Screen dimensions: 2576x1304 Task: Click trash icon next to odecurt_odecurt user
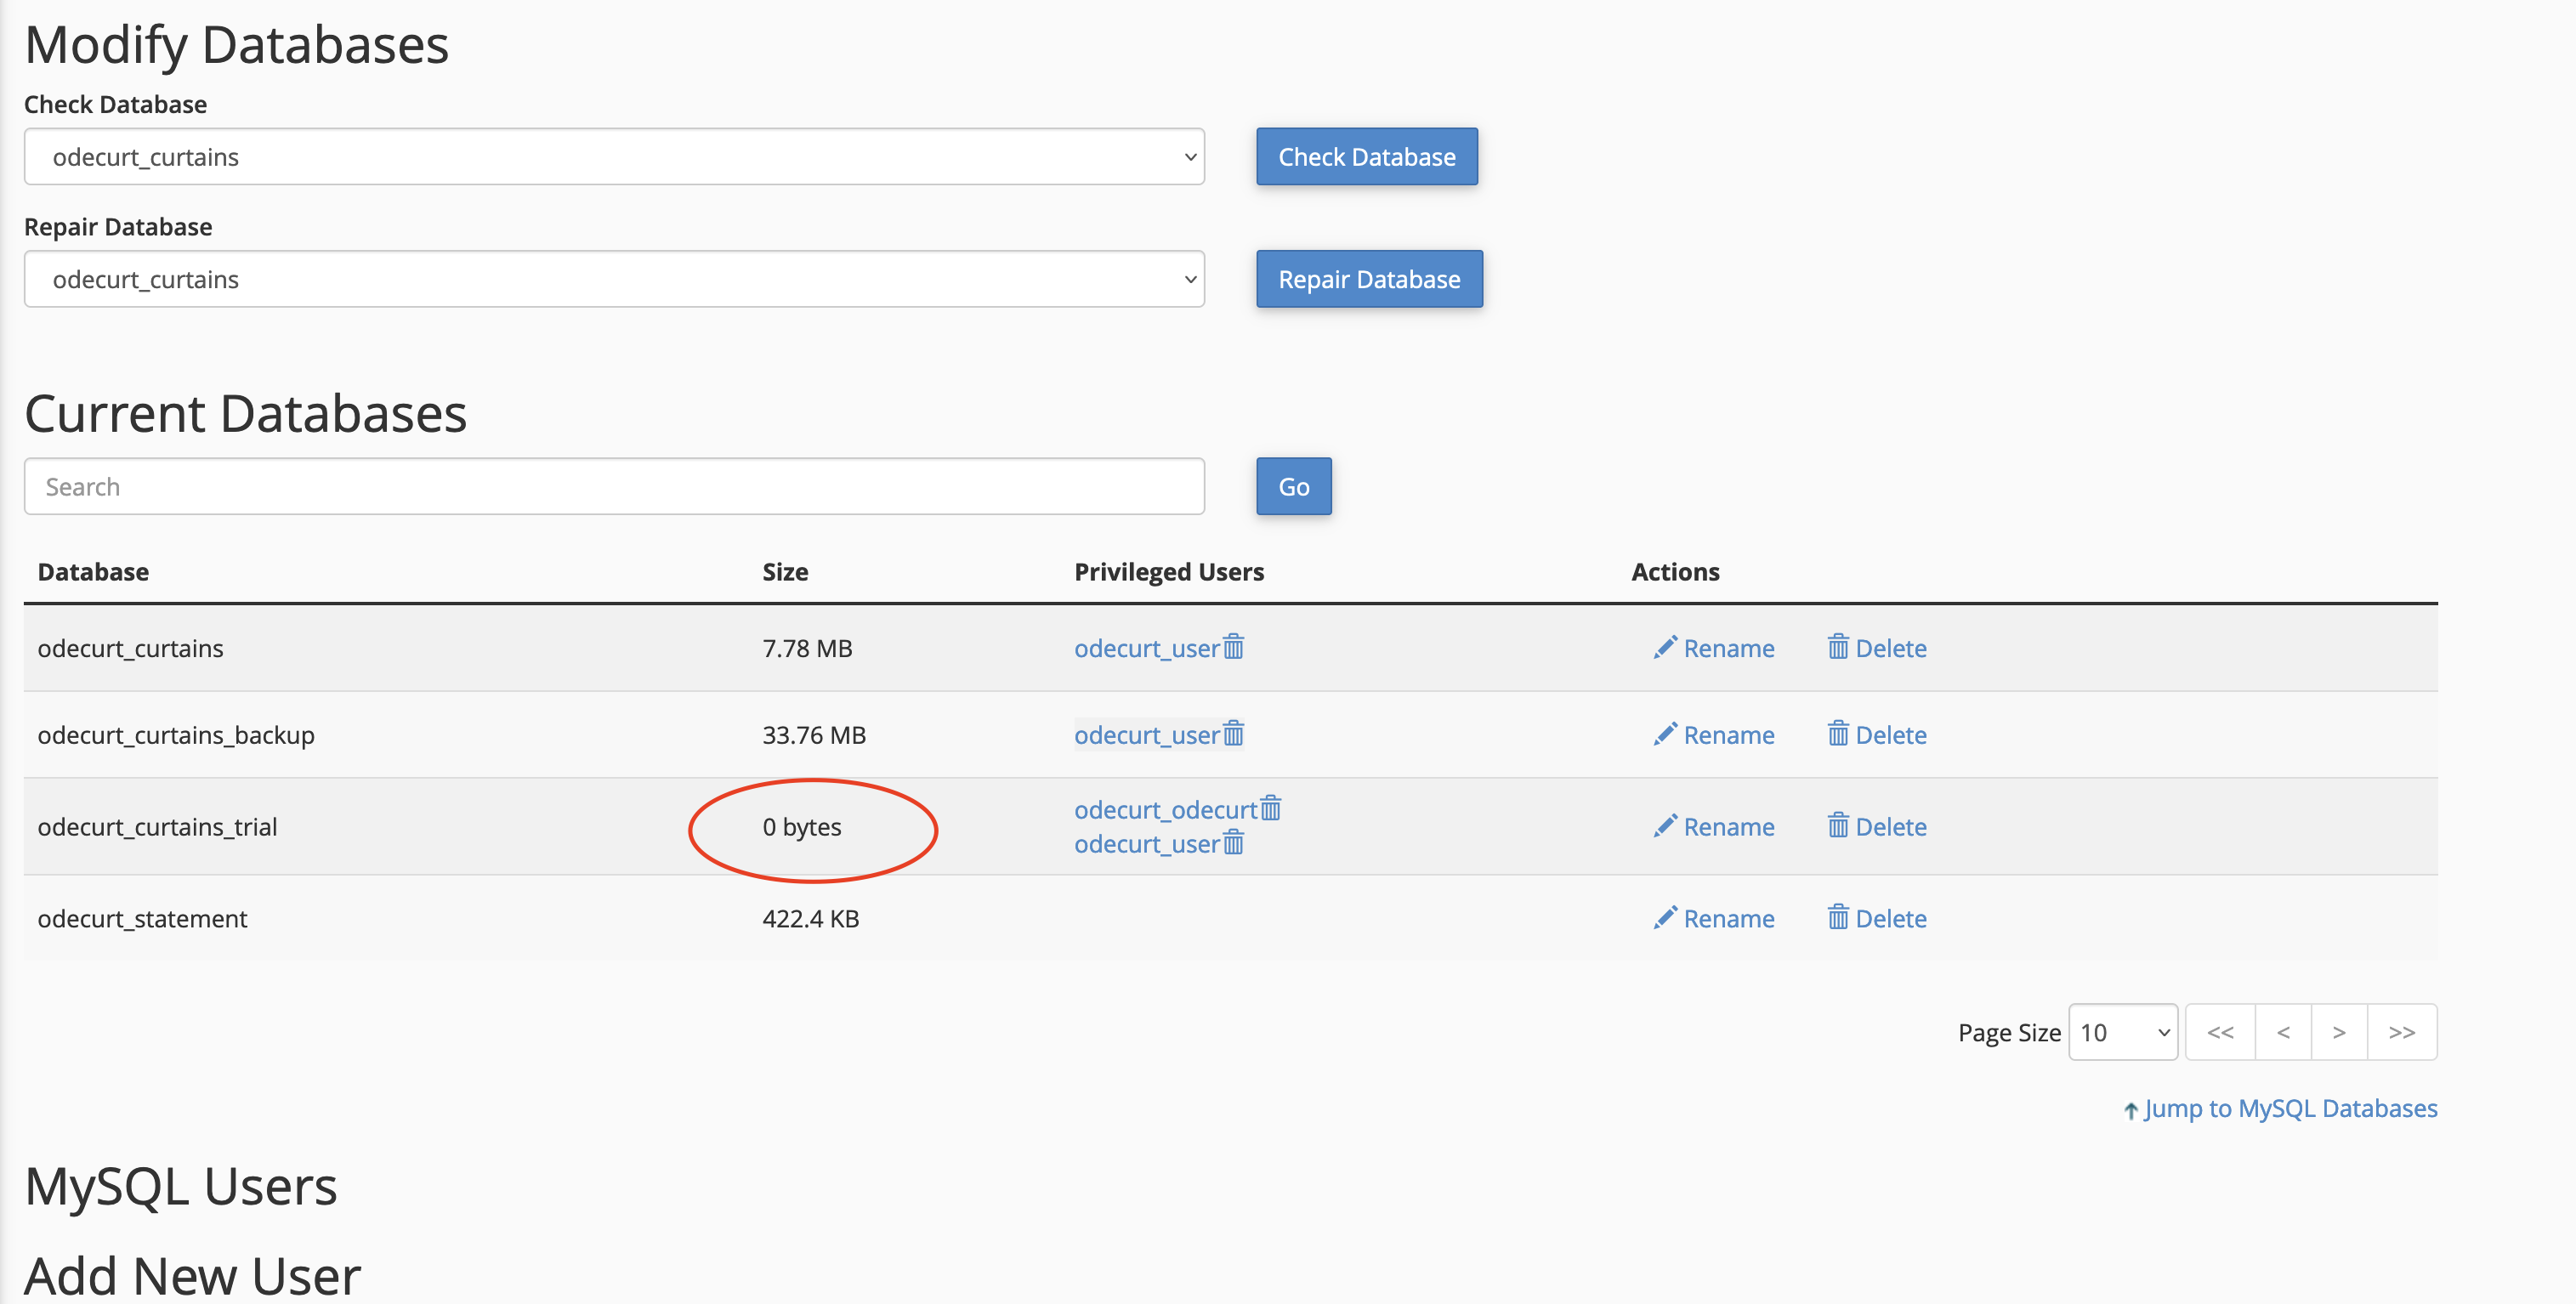coord(1271,808)
